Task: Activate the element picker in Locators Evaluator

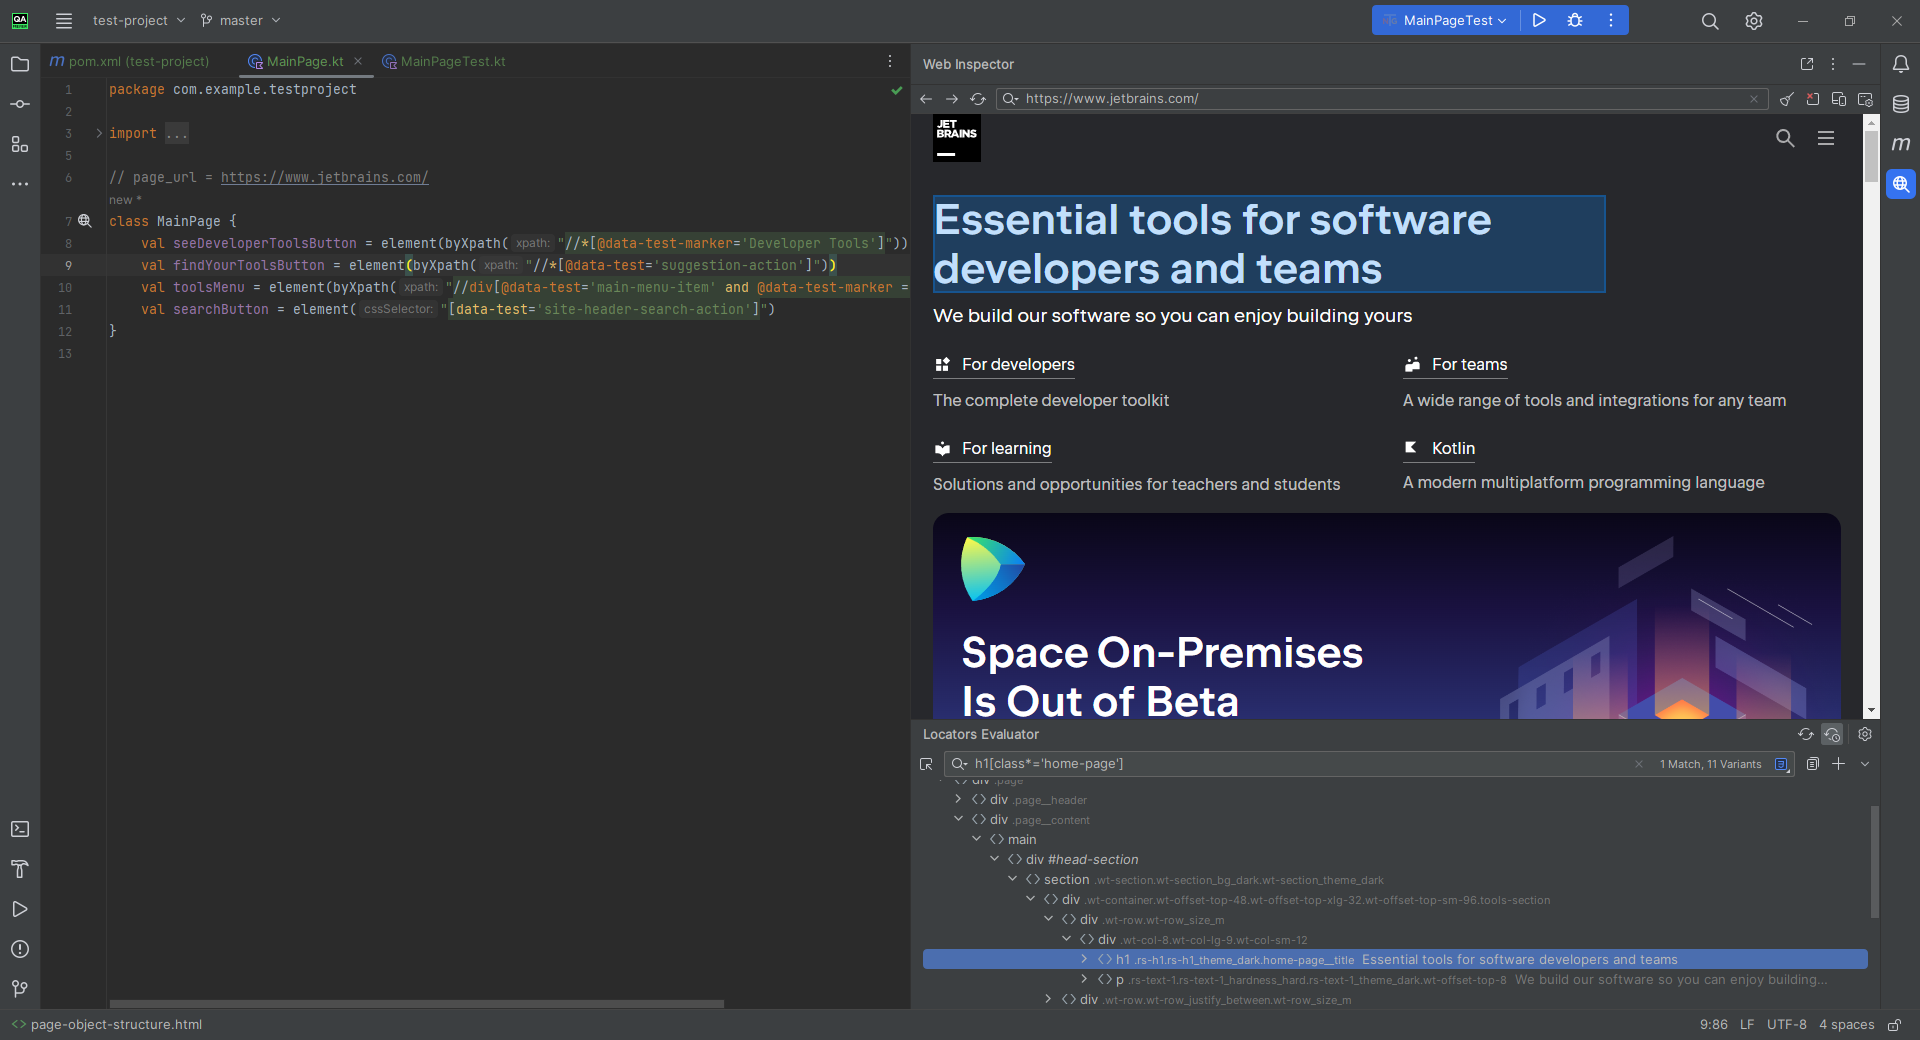Action: [926, 764]
